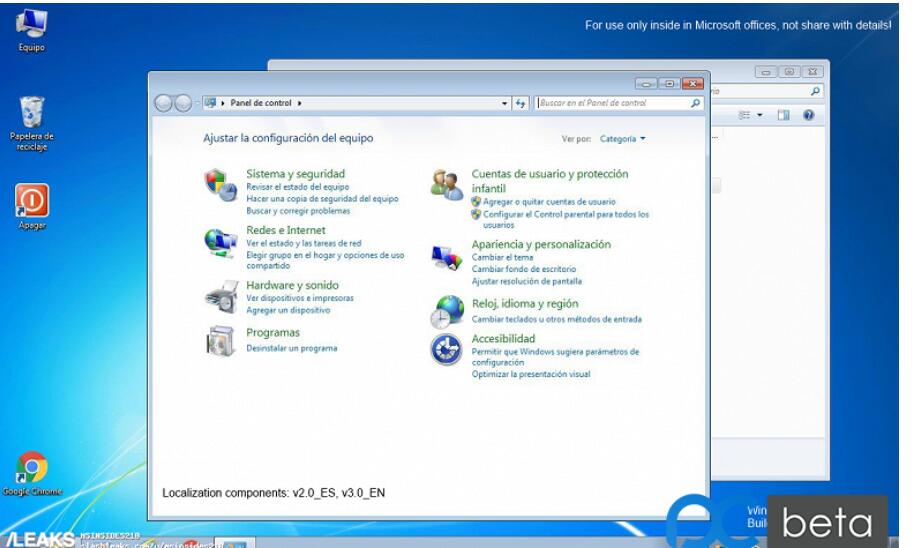918x548 pixels.
Task: Click the Programas box icon
Action: pyautogui.click(x=220, y=341)
